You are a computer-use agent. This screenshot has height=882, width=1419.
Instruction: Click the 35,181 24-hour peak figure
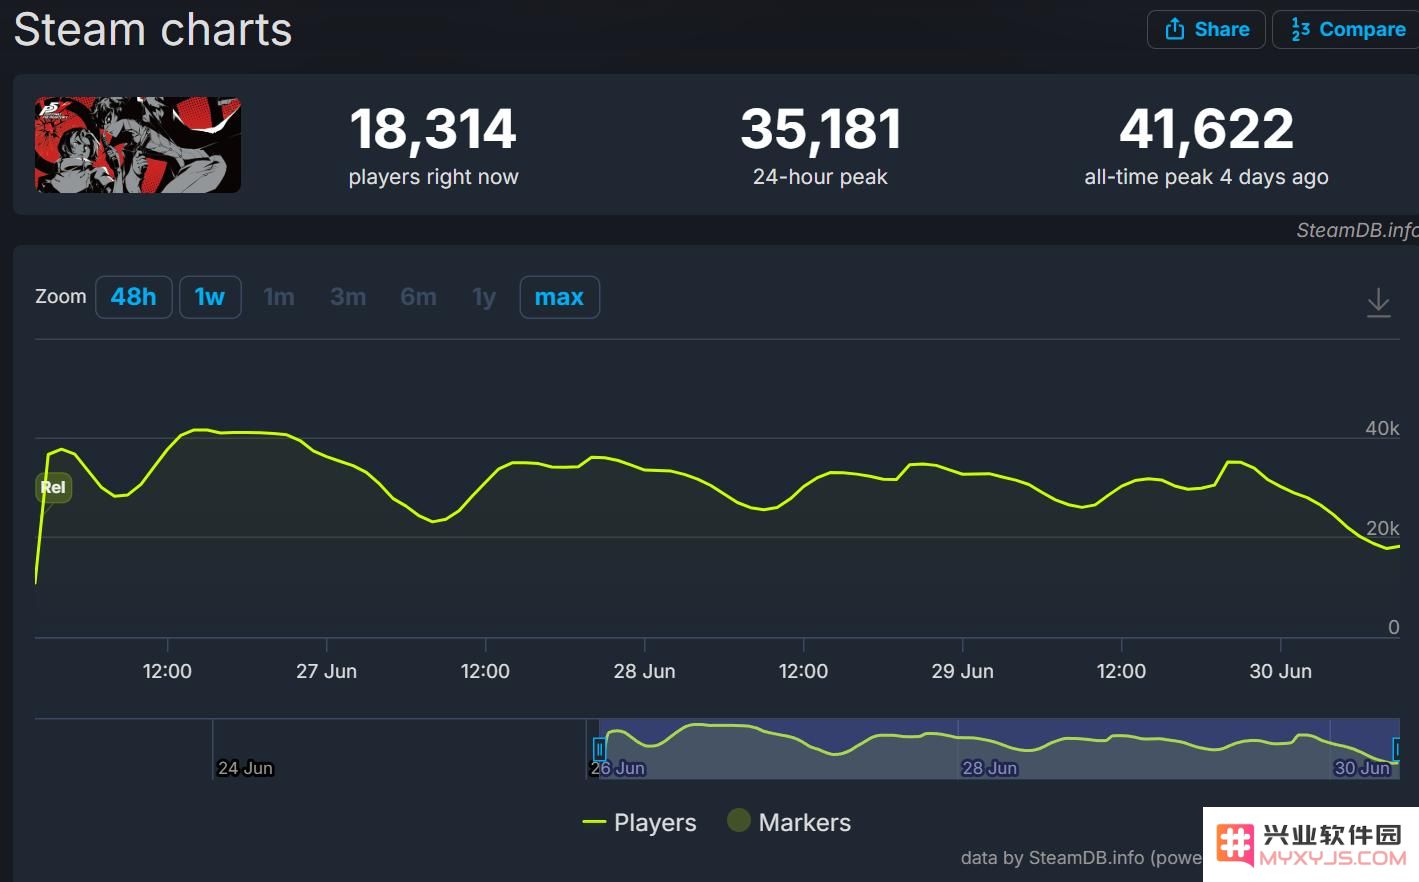pos(821,129)
